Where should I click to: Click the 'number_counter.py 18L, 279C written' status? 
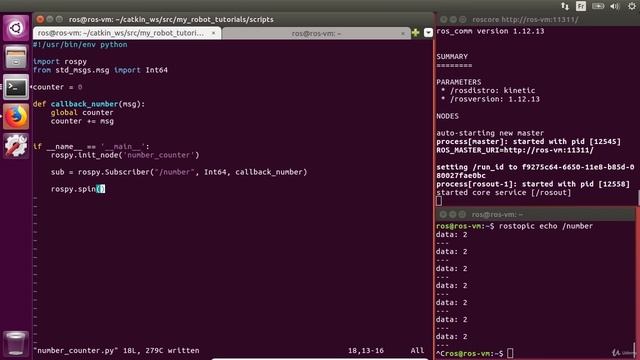click(116, 351)
